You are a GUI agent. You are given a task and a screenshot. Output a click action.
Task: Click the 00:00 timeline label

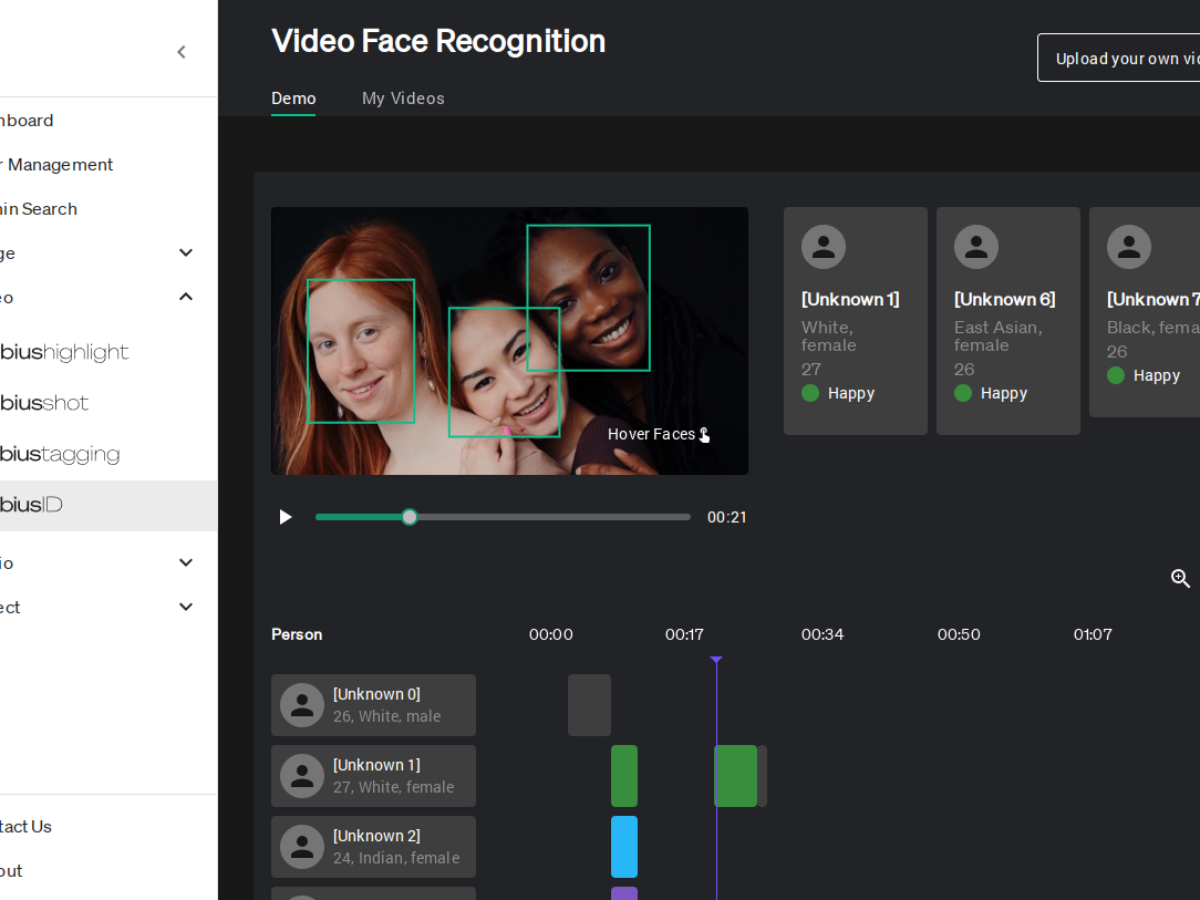[x=551, y=634]
